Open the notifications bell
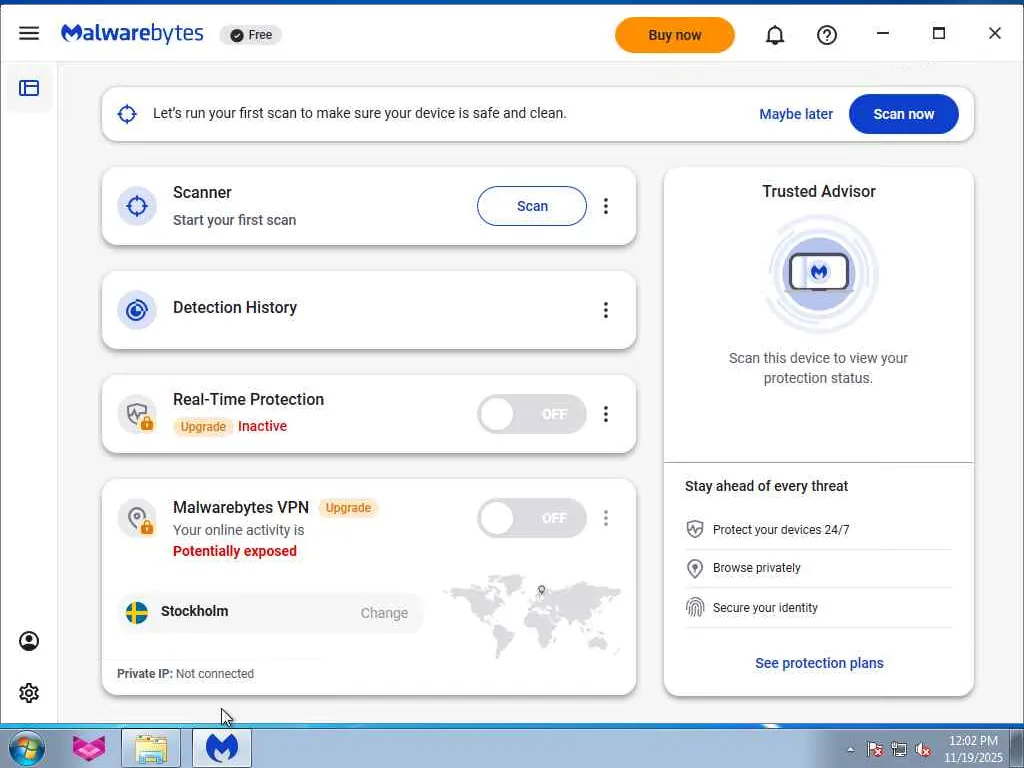 tap(775, 35)
